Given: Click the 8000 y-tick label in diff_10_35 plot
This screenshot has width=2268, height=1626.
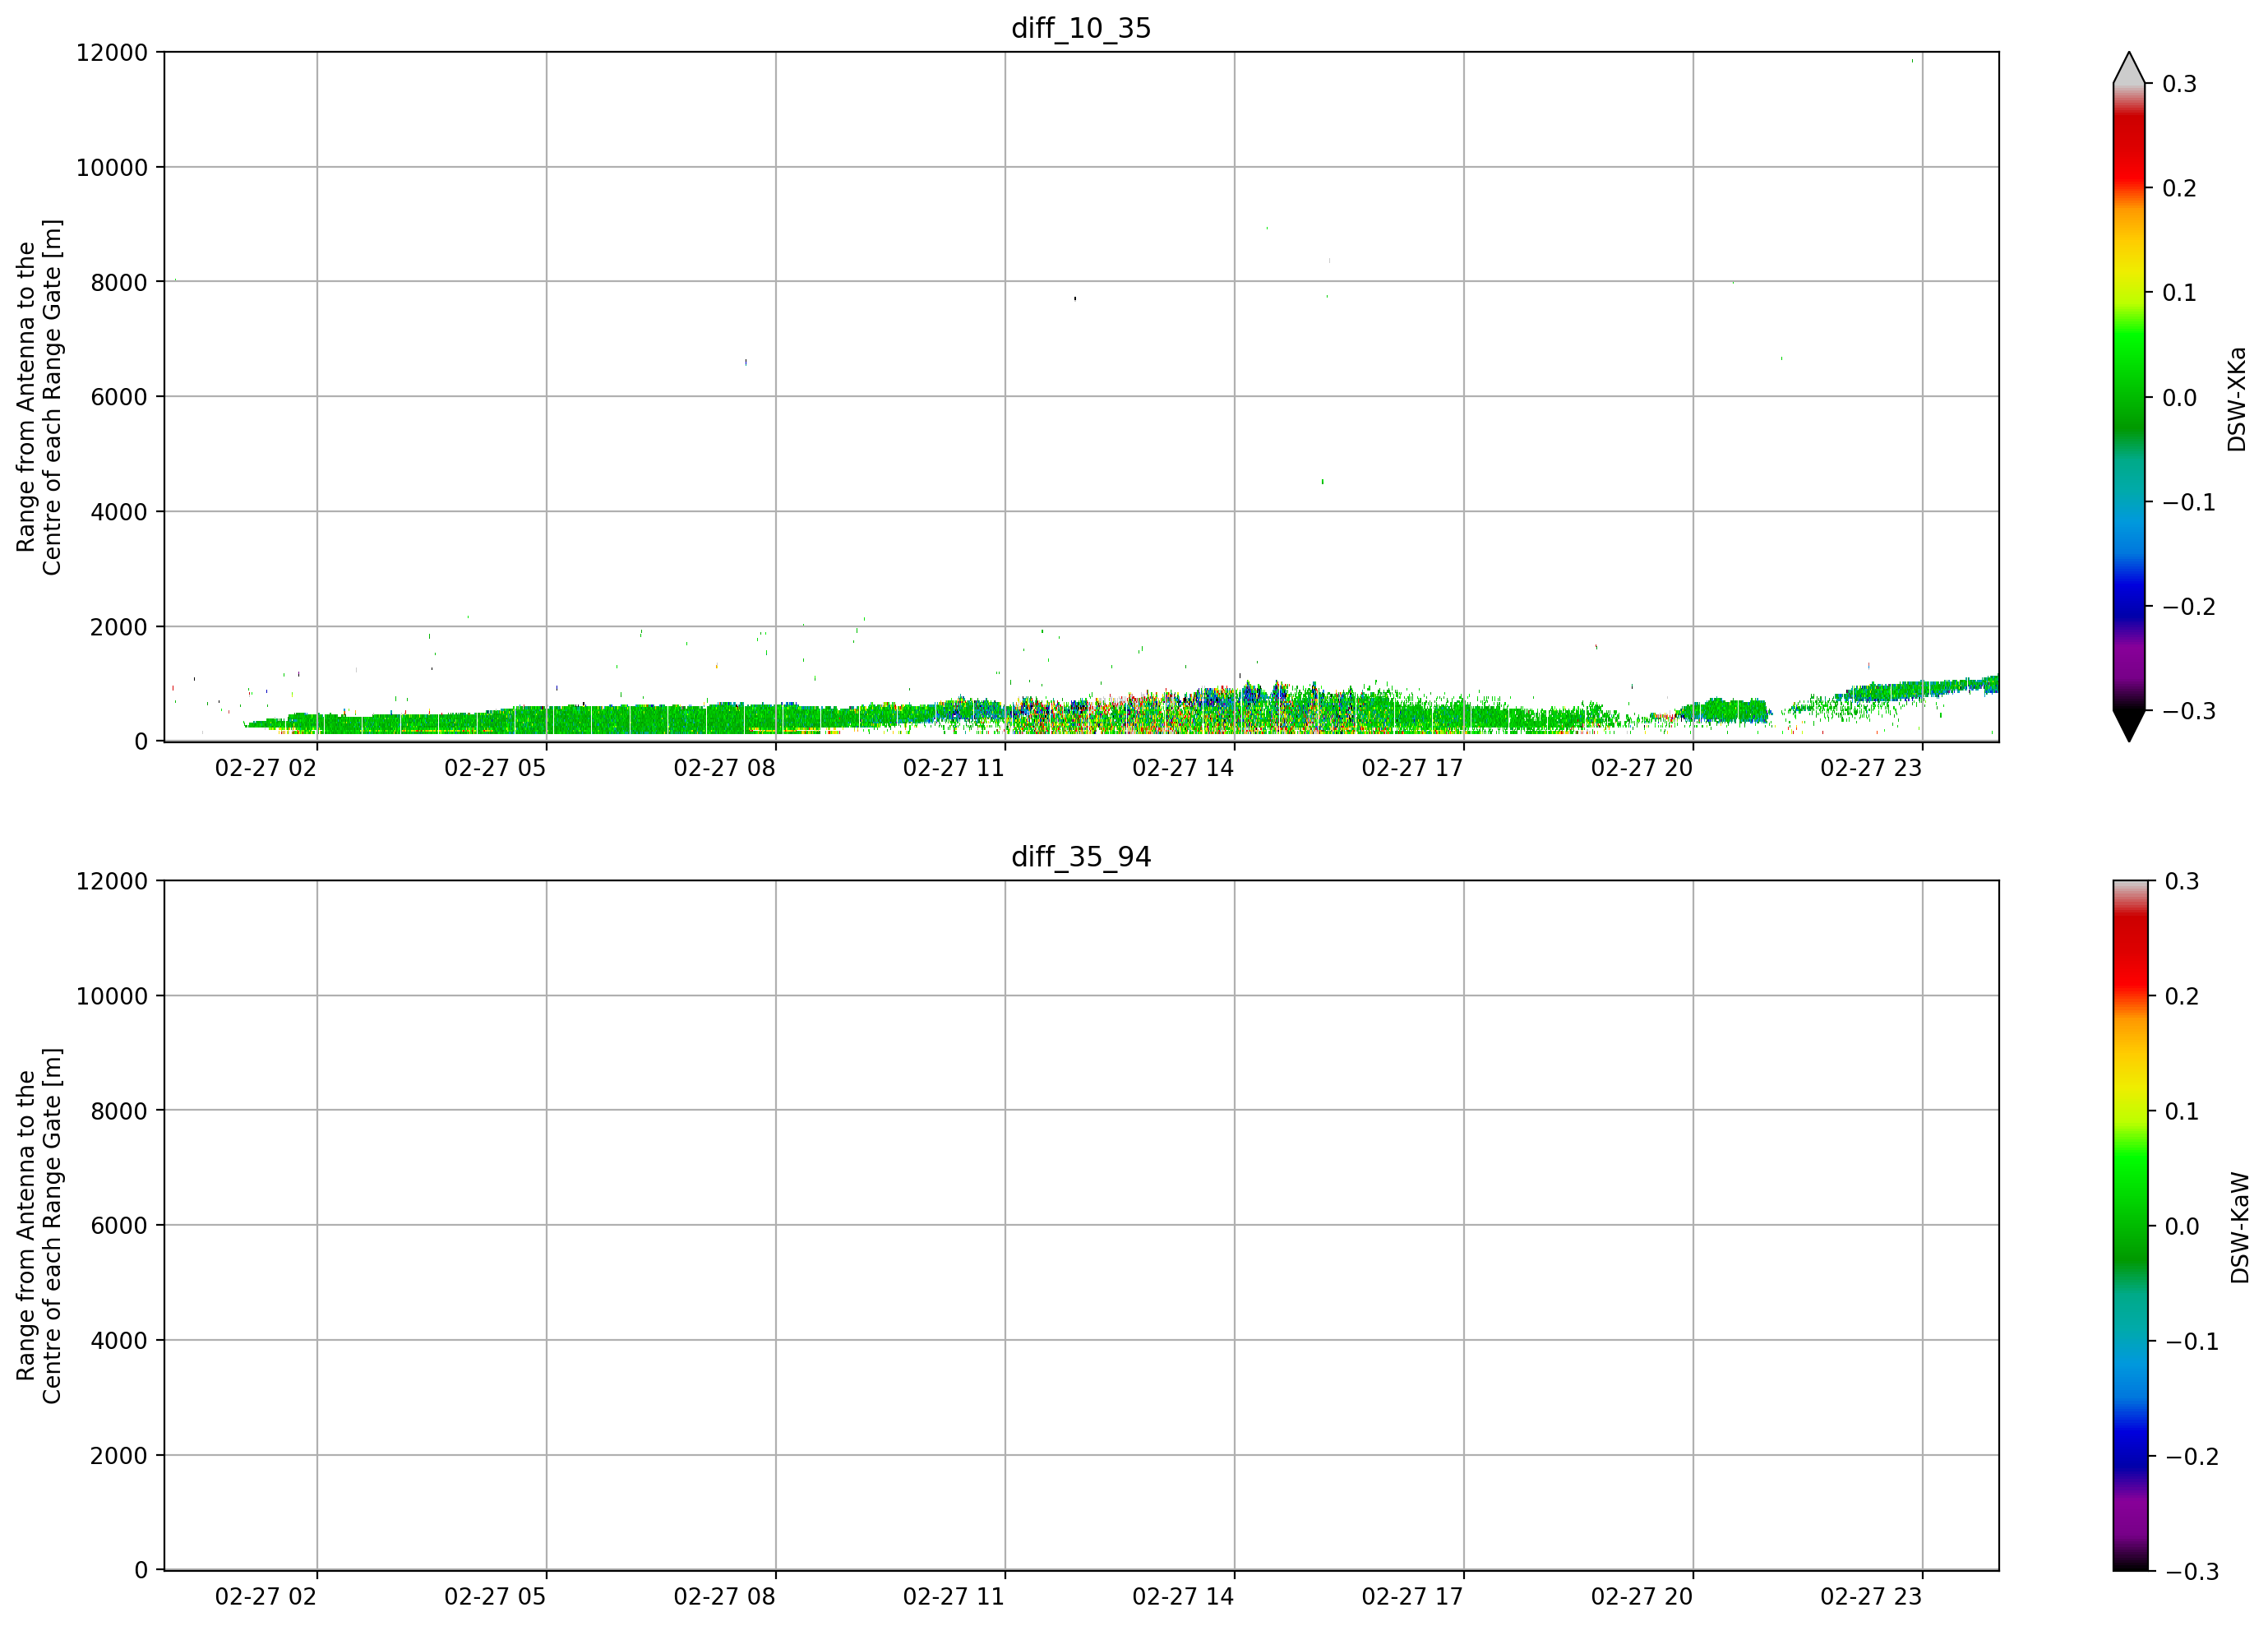Looking at the screenshot, I should point(119,282).
